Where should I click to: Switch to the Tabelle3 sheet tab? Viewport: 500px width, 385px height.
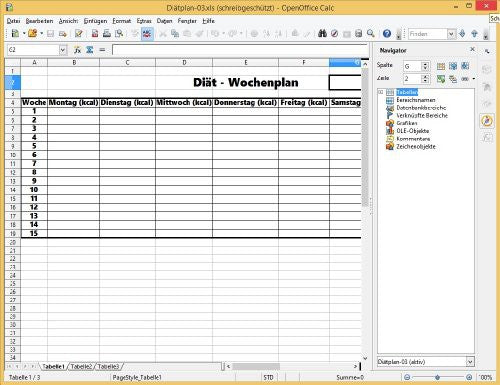(108, 366)
